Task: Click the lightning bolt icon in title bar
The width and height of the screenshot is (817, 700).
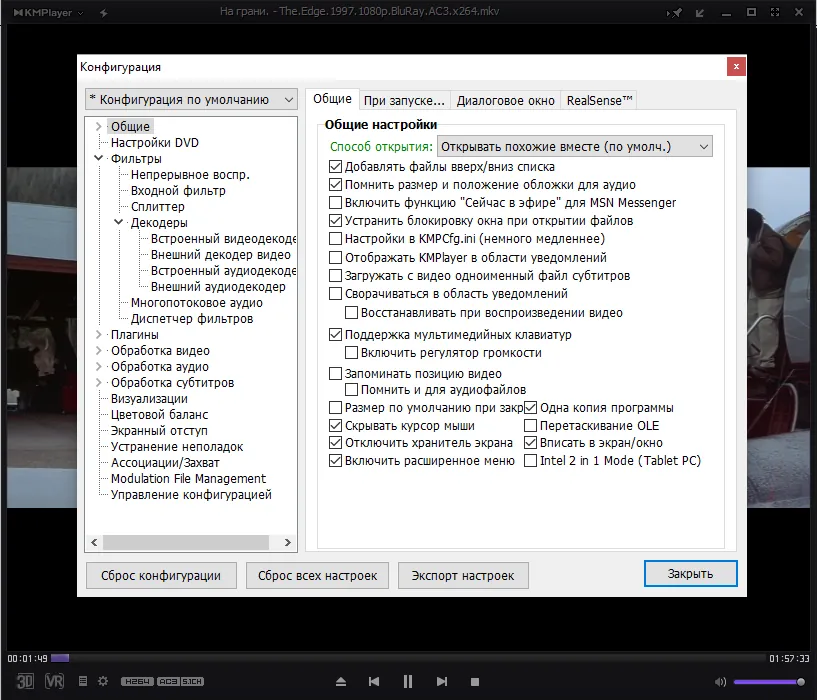Action: [104, 13]
